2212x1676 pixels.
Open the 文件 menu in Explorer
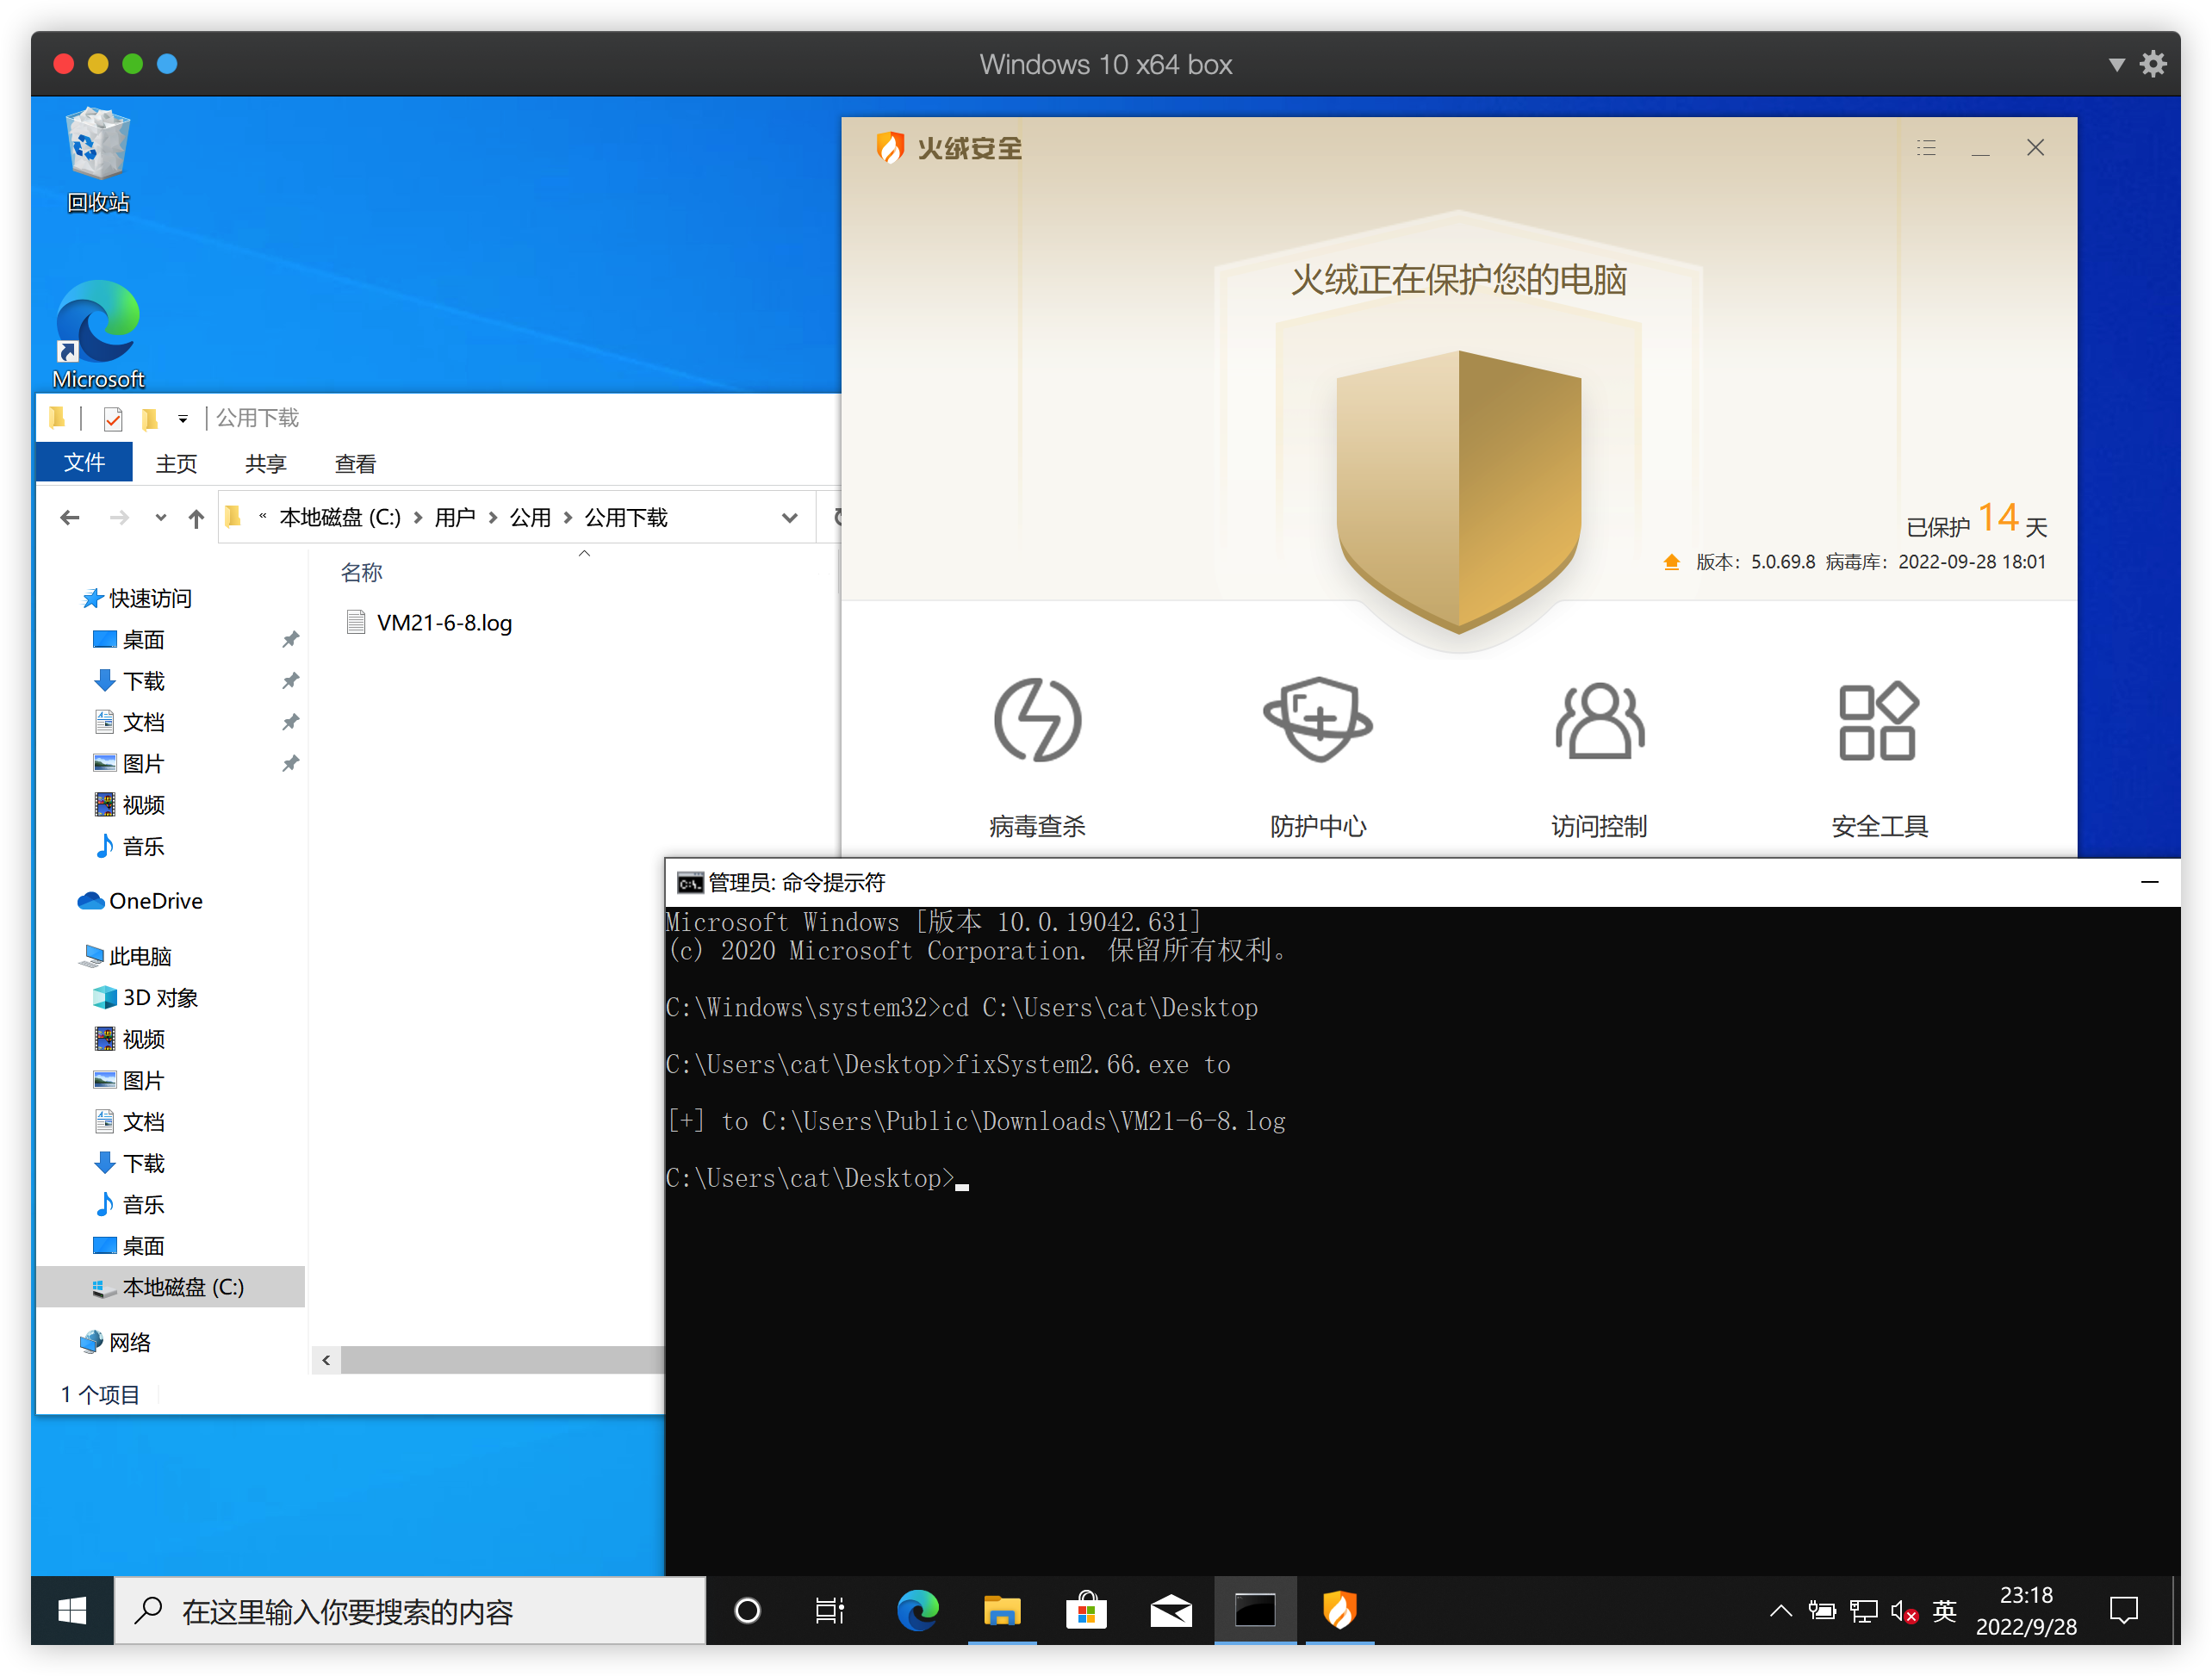pos(84,463)
